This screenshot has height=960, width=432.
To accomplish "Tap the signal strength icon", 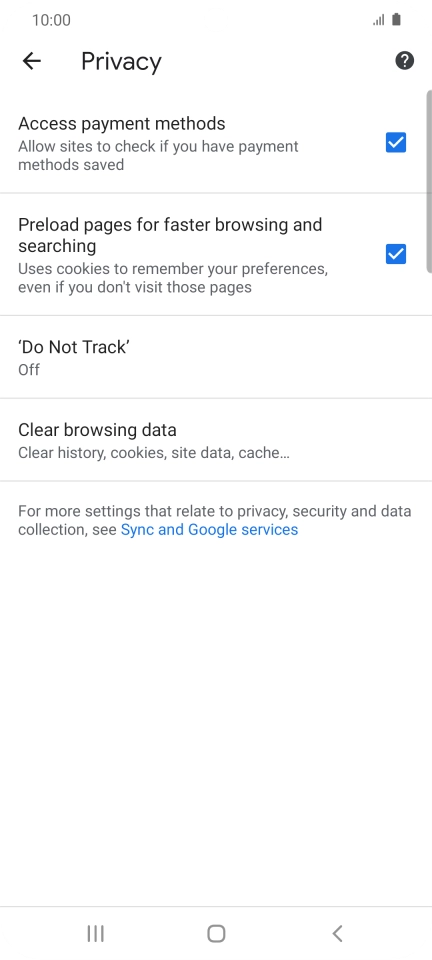I will 379,20.
